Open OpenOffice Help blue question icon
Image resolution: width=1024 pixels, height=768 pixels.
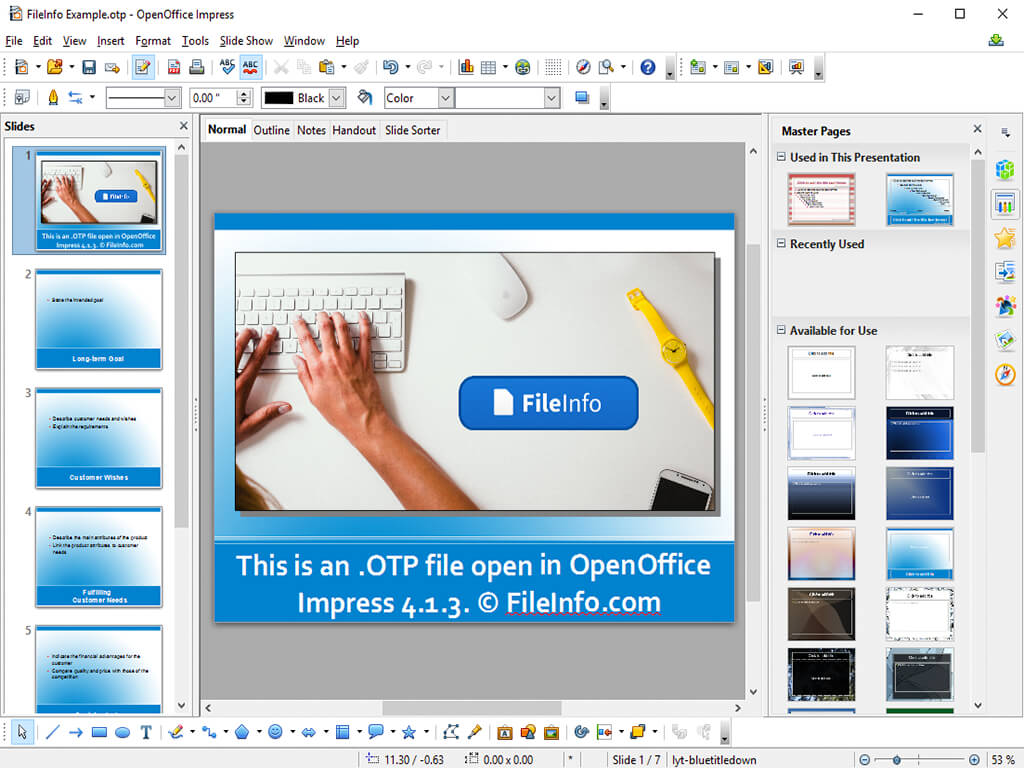(x=647, y=67)
